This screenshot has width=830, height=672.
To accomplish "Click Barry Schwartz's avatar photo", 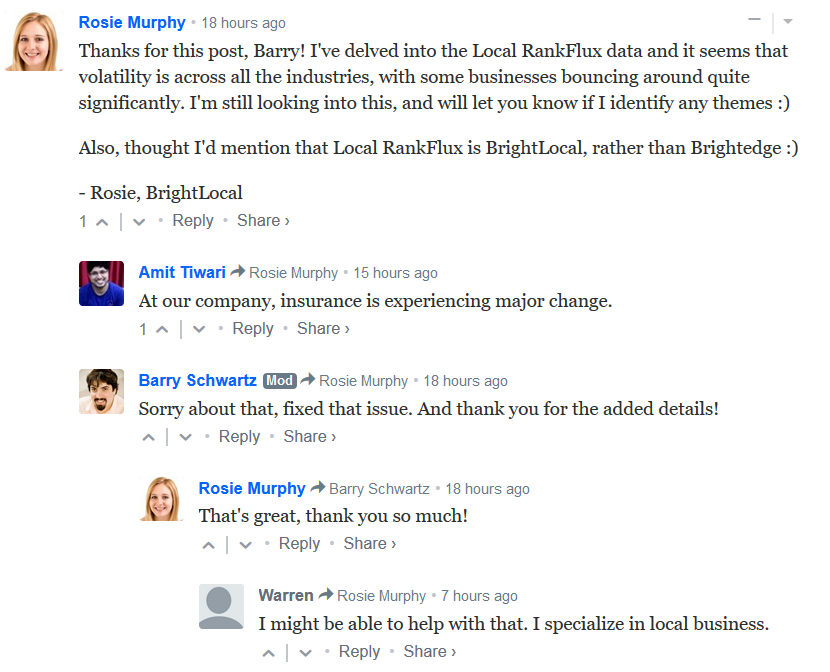I will (102, 392).
